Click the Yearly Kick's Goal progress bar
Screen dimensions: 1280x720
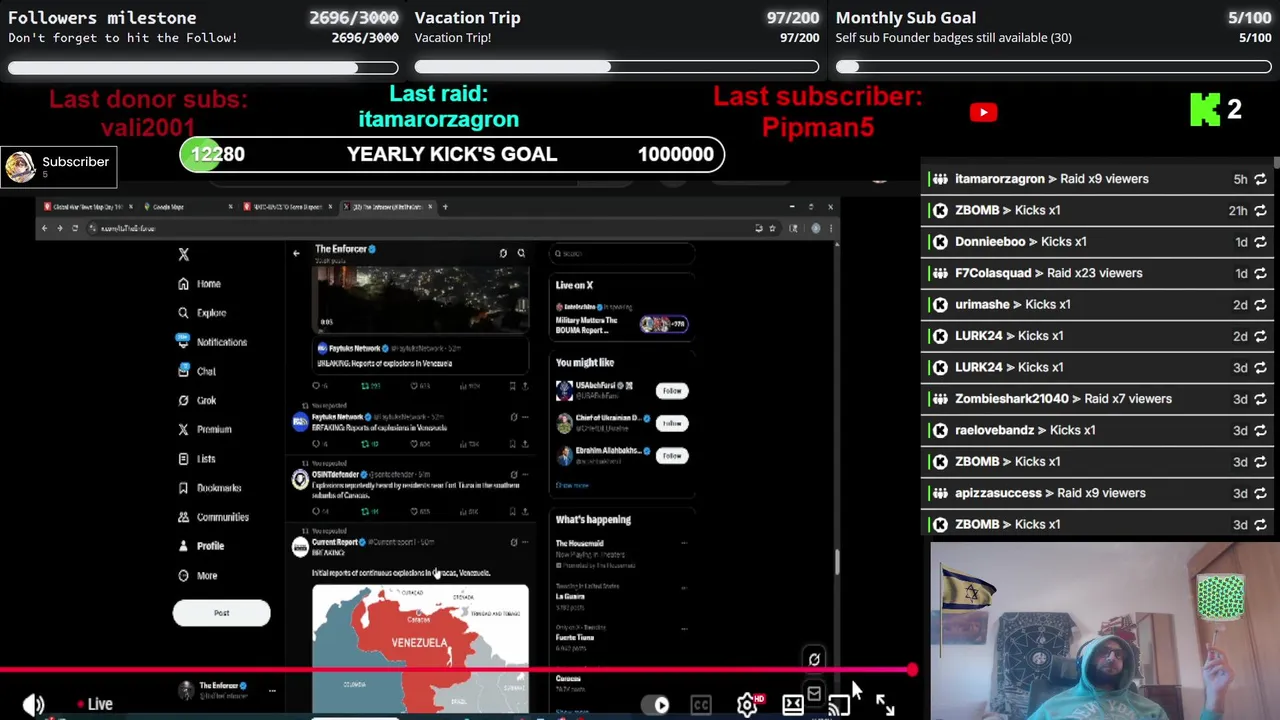click(x=452, y=154)
